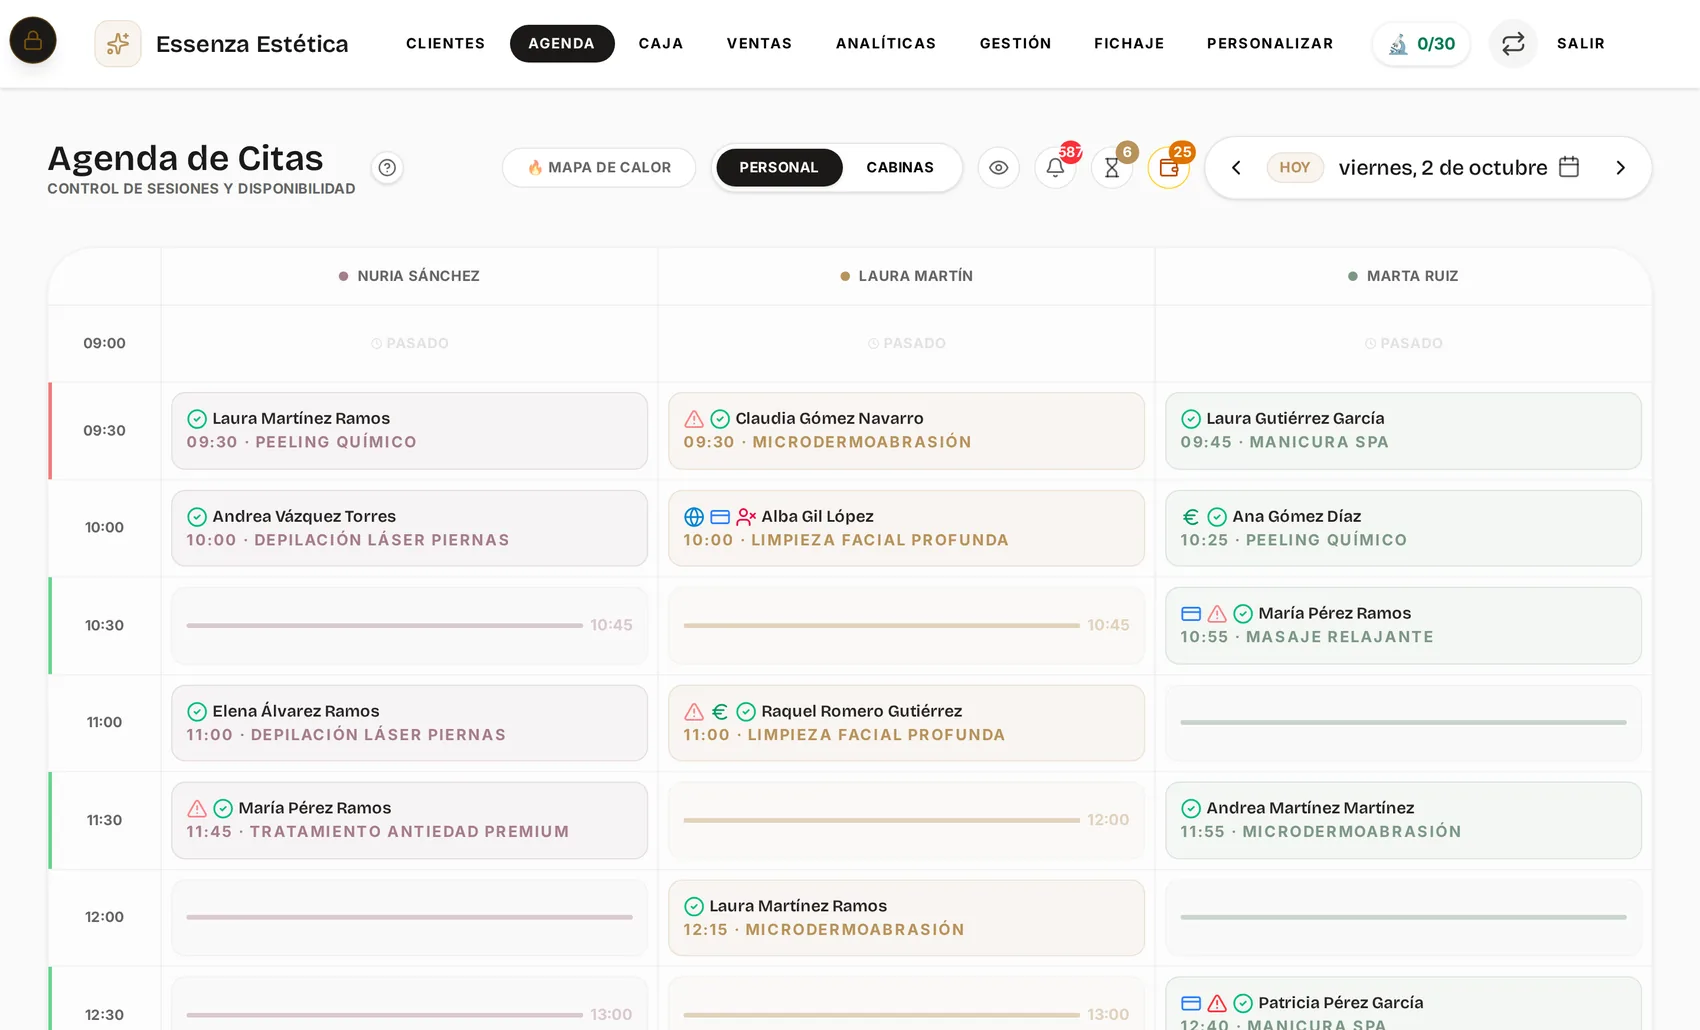Open the Gestión menu
Viewport: 1700px width, 1030px height.
coord(1015,44)
